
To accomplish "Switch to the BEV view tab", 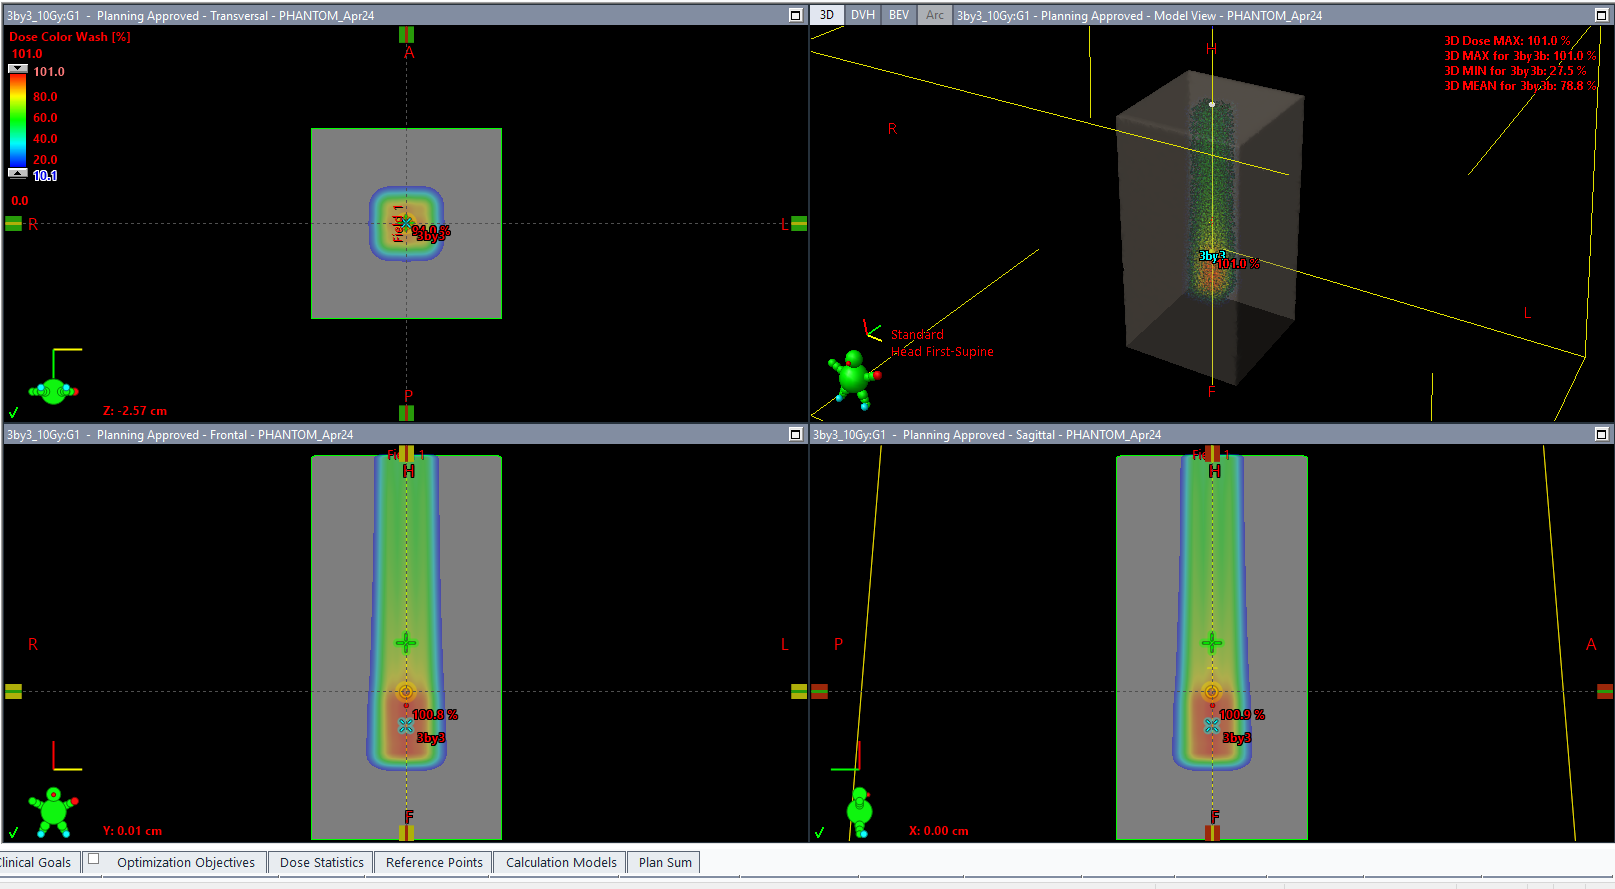I will pyautogui.click(x=899, y=15).
